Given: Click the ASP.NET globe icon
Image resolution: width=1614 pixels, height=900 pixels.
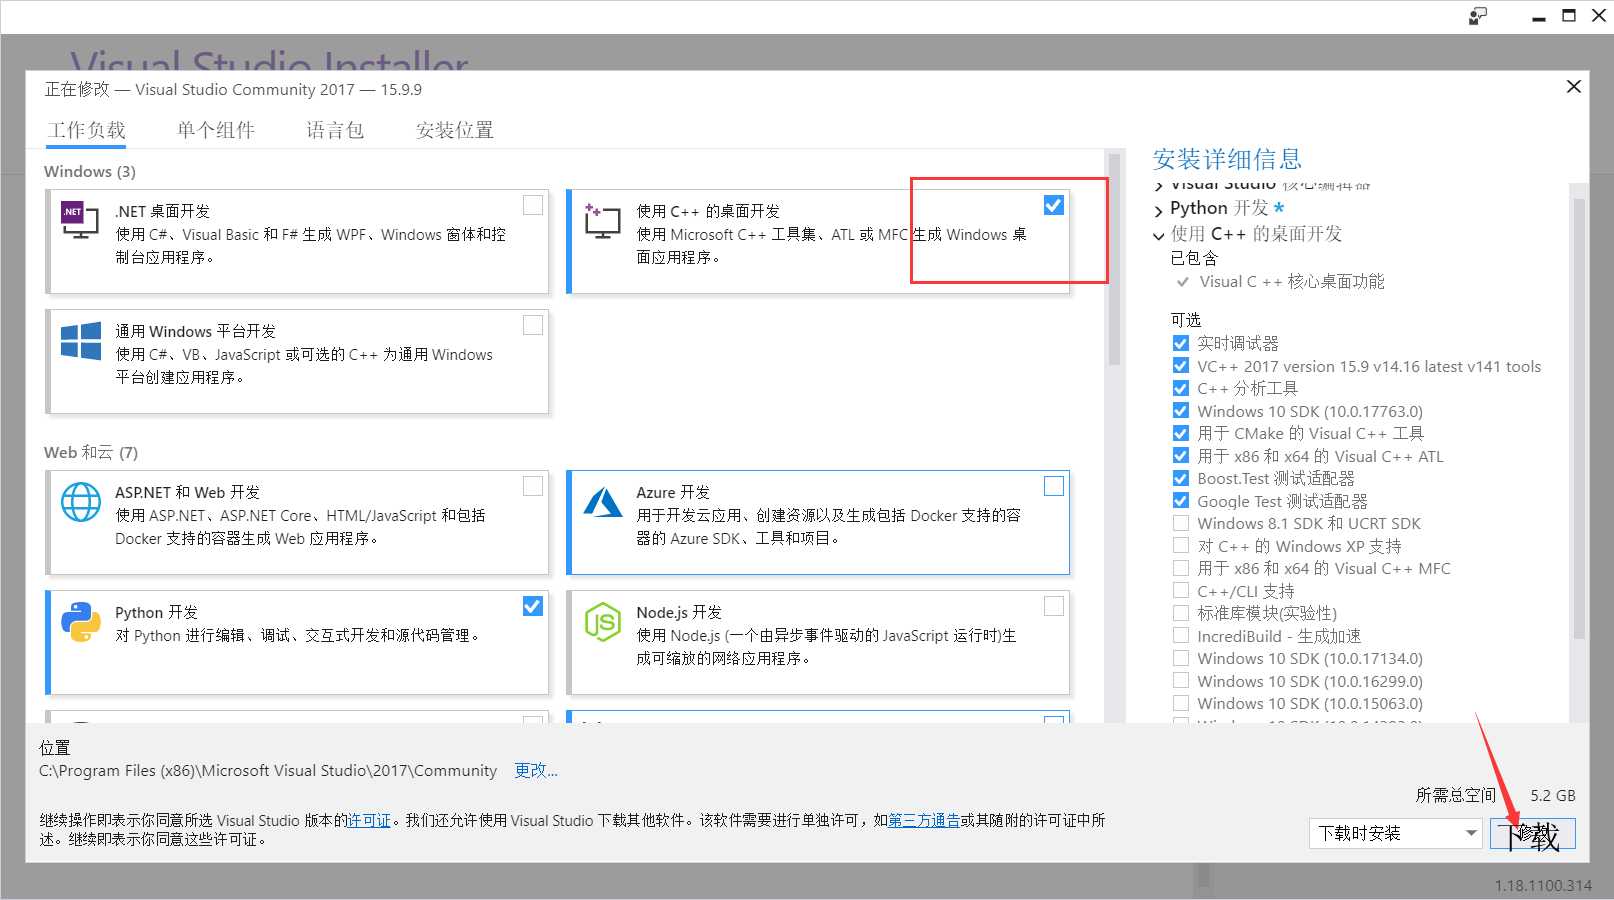Looking at the screenshot, I should click(x=80, y=502).
